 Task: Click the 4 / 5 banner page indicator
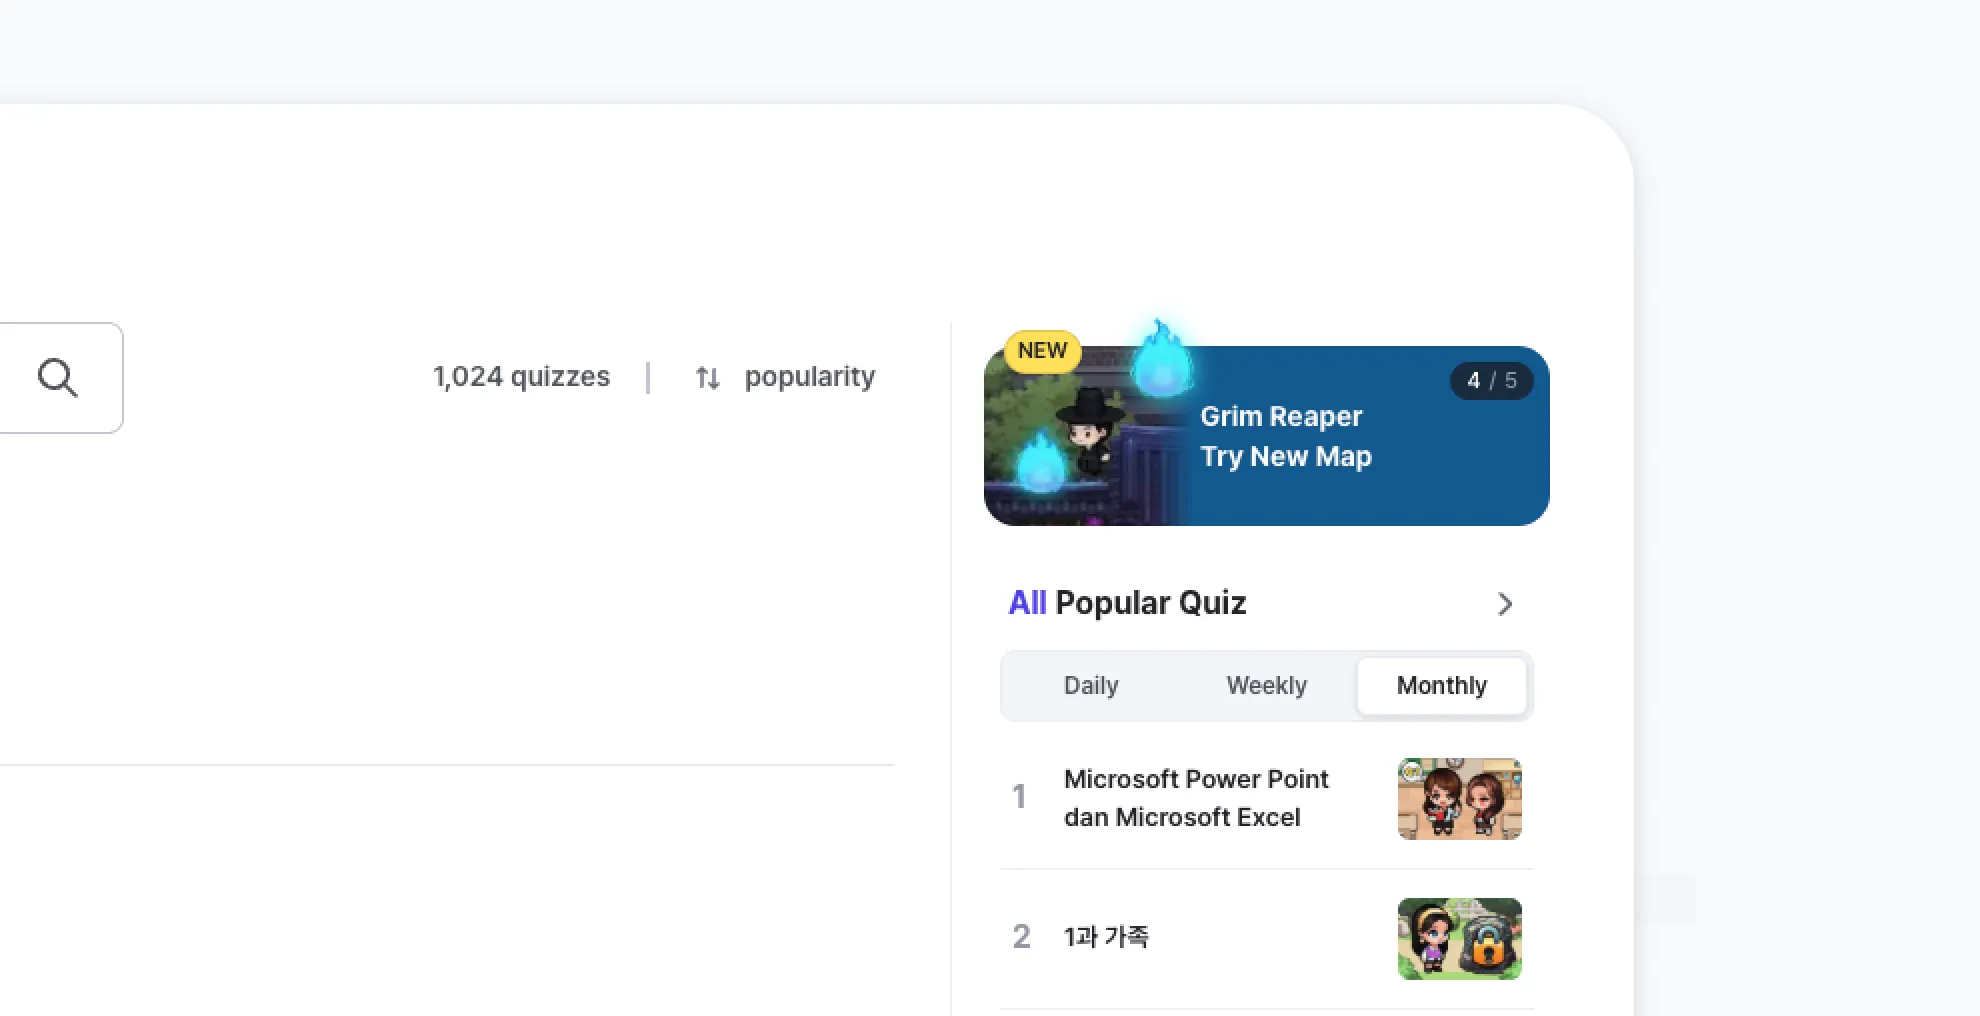coord(1491,381)
